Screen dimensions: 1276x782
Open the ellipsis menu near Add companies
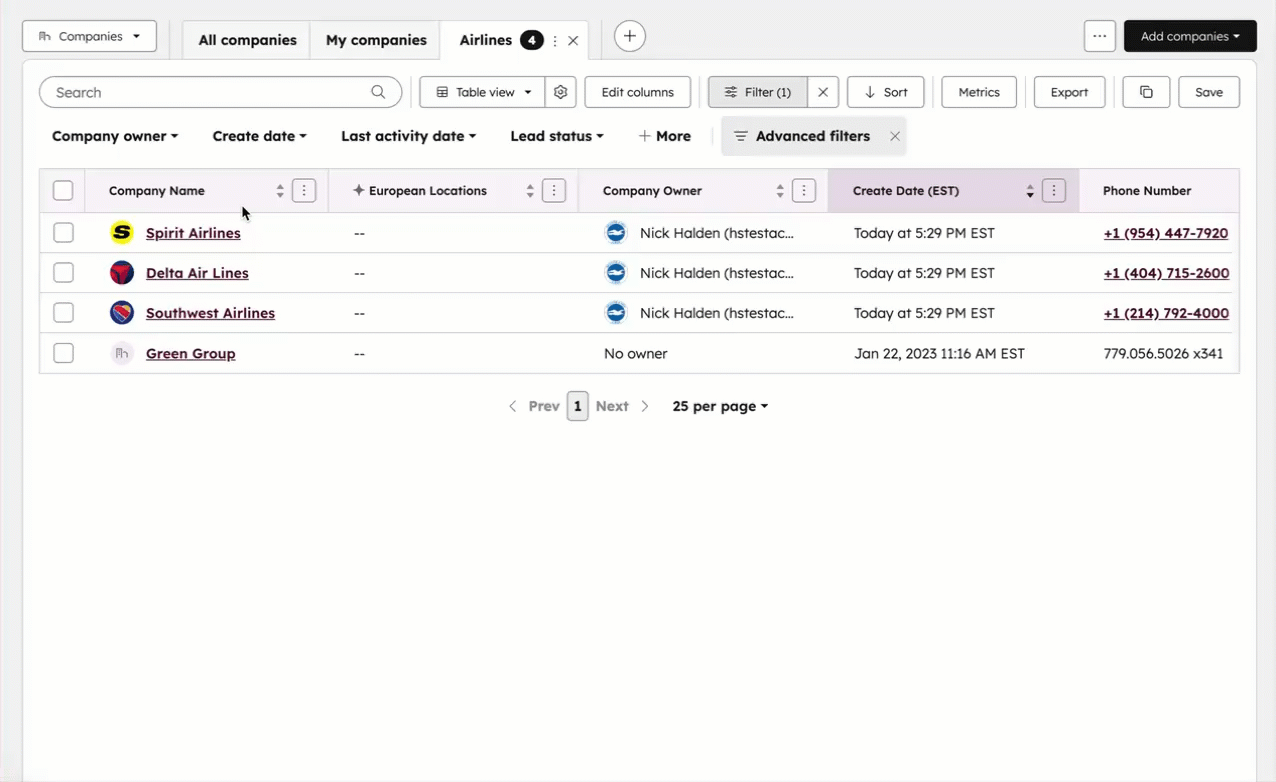click(1099, 36)
